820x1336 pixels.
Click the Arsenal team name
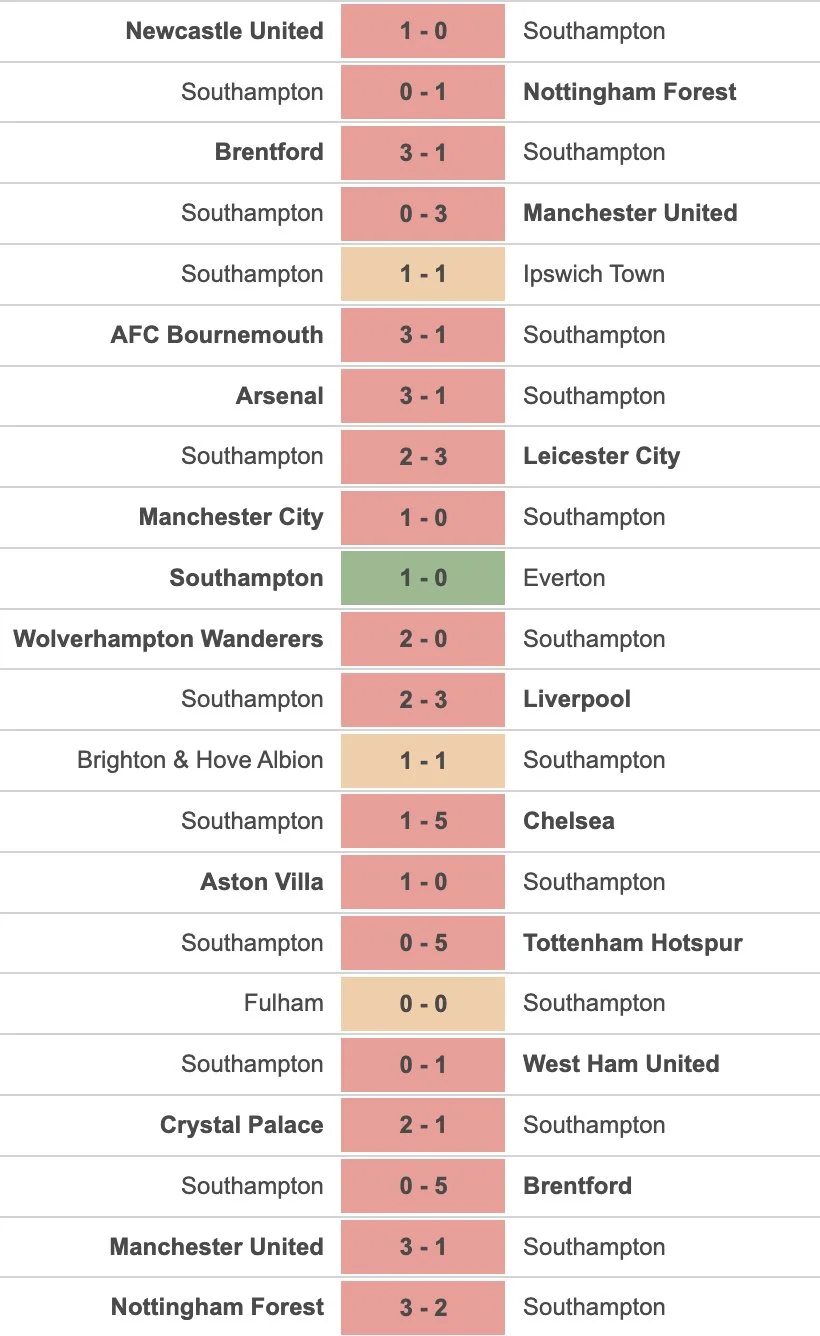(279, 396)
